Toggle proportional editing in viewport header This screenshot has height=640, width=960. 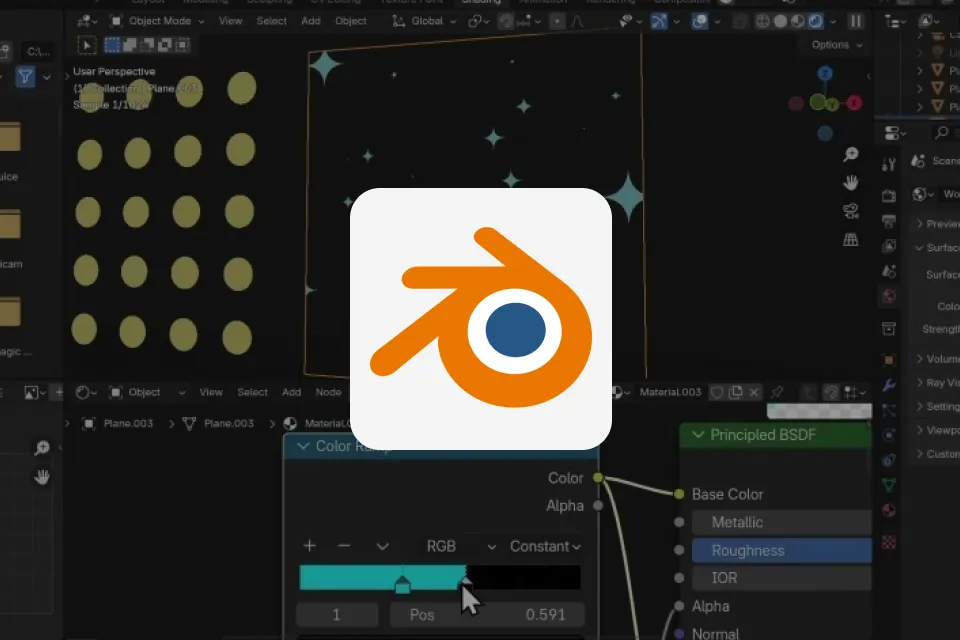(557, 21)
